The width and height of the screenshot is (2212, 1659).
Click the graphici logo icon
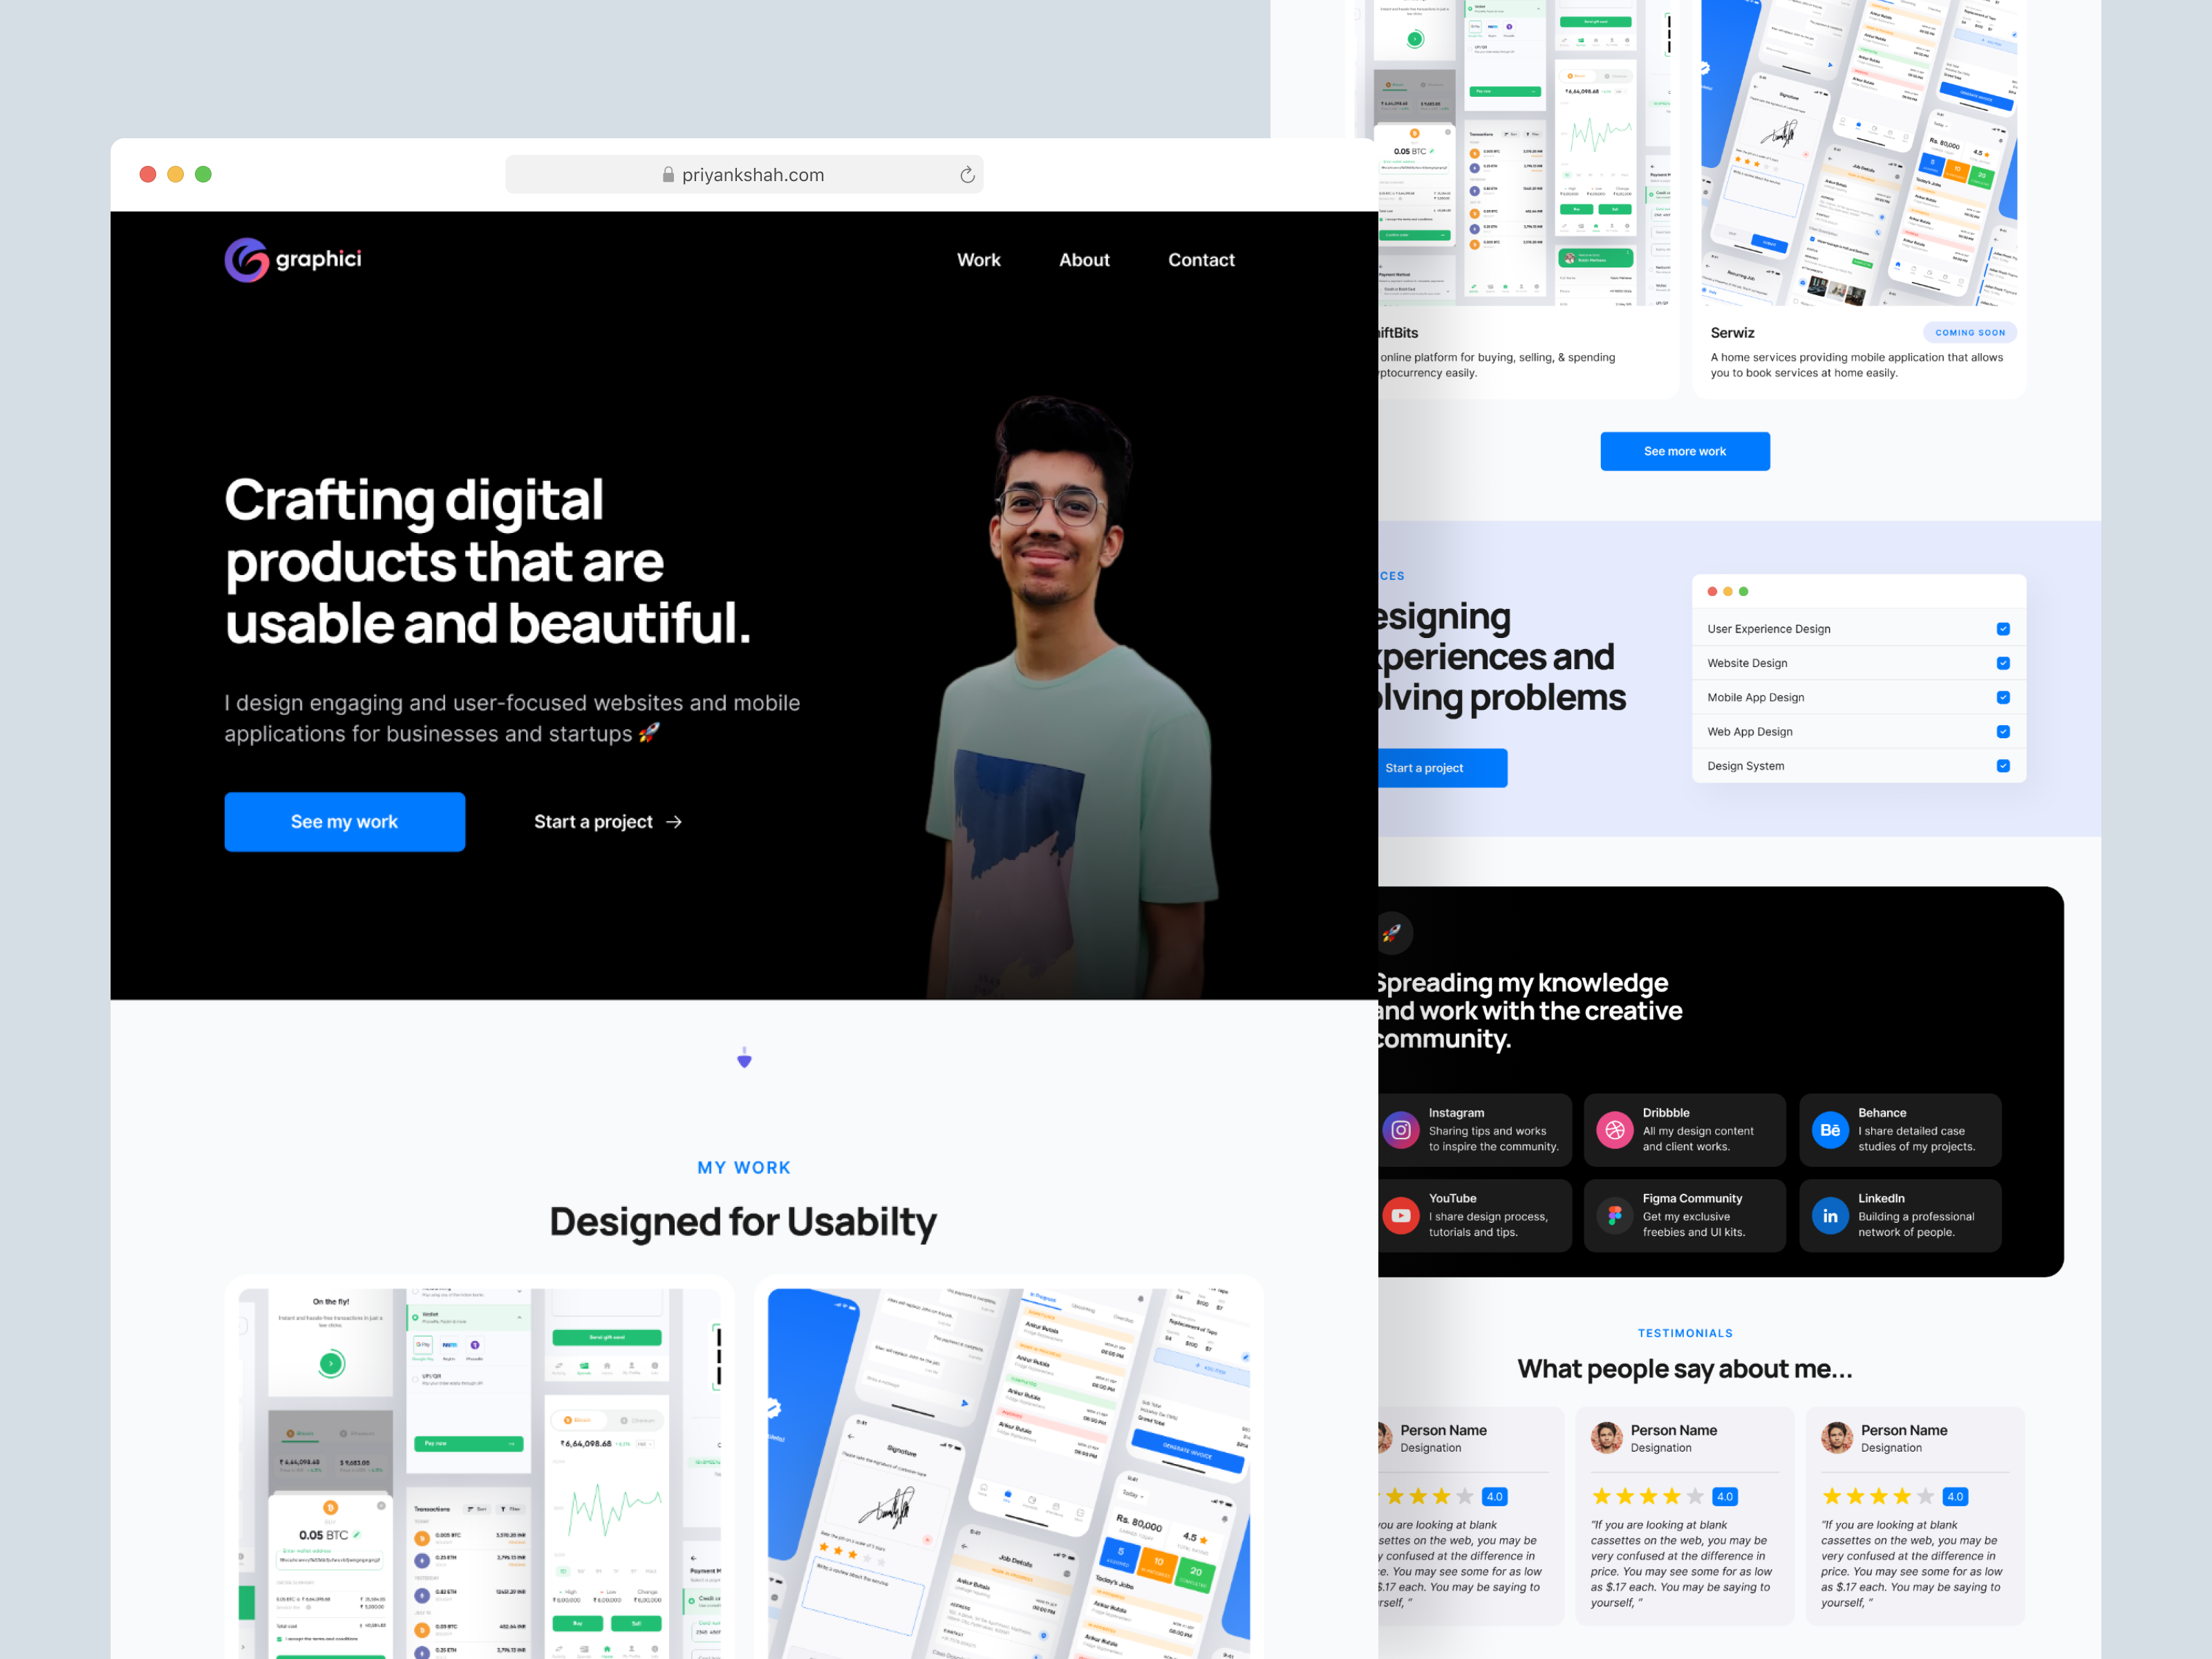click(x=246, y=260)
